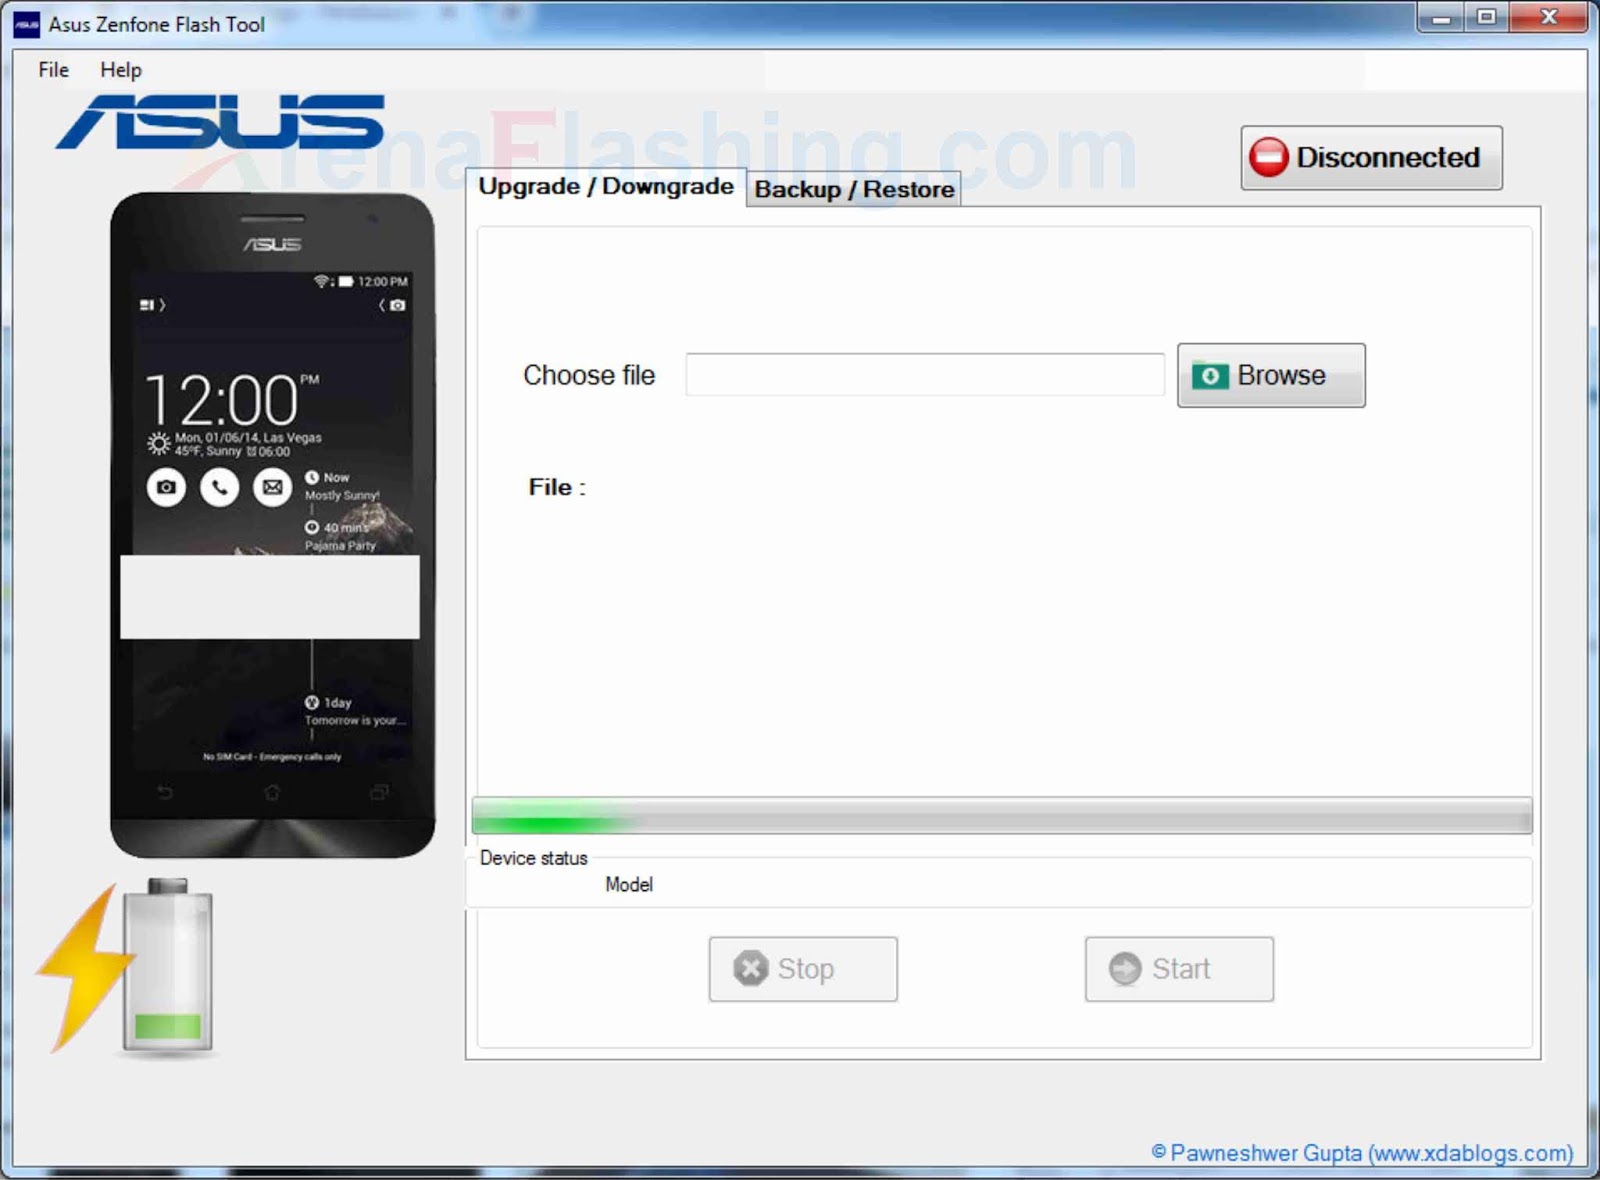1600x1180 pixels.
Task: Click the red stop-sign connection icon
Action: (x=1269, y=157)
